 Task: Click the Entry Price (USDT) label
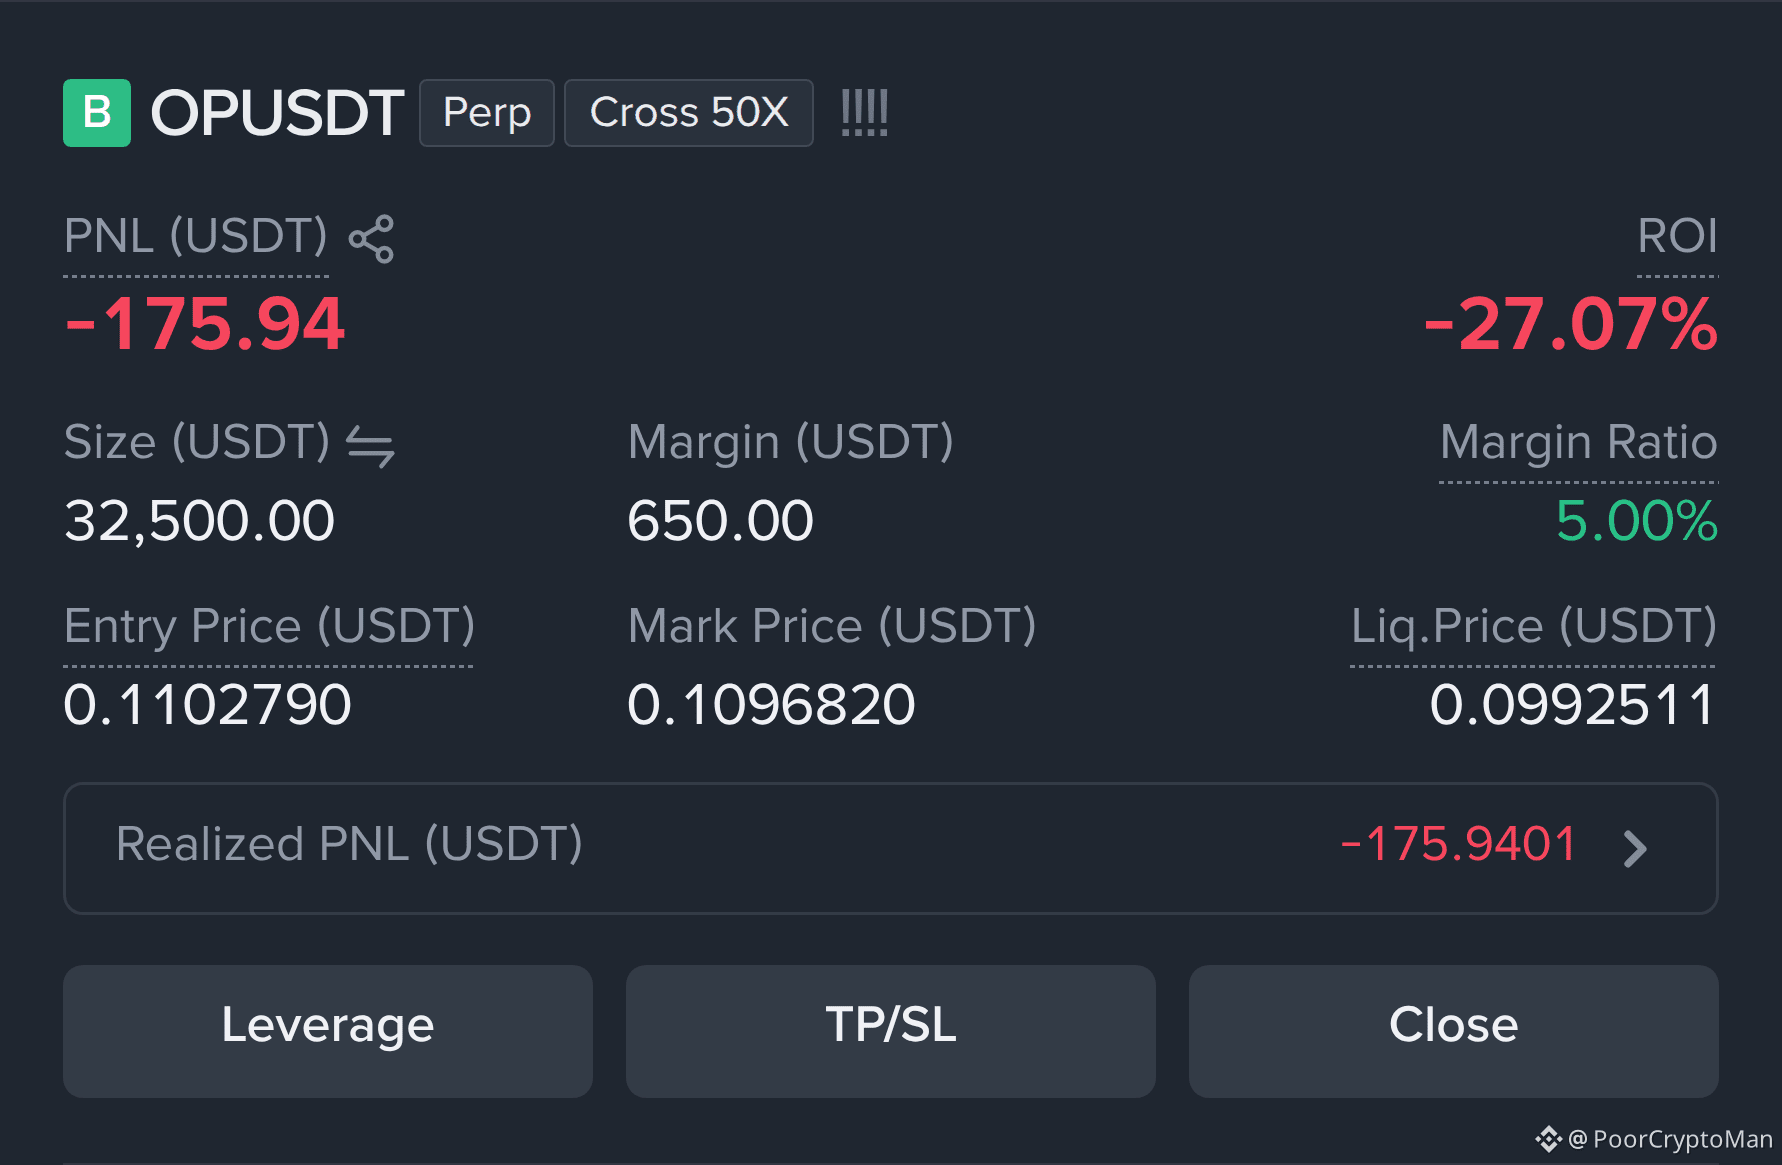[269, 627]
